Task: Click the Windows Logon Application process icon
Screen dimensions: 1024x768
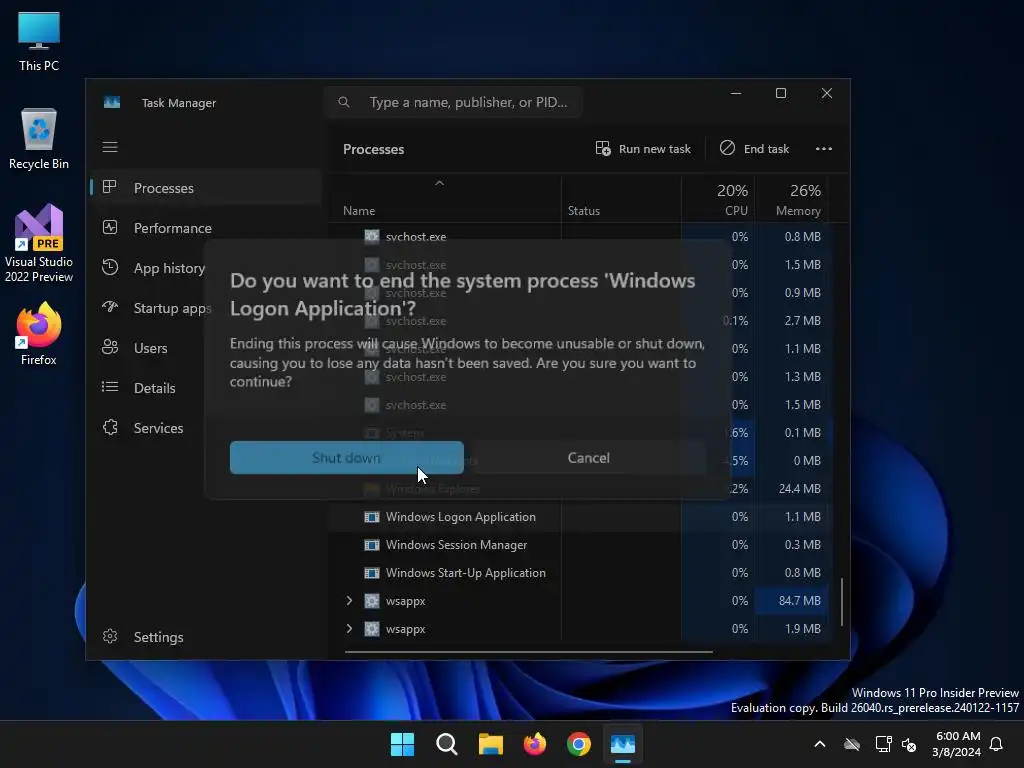Action: pyautogui.click(x=372, y=517)
